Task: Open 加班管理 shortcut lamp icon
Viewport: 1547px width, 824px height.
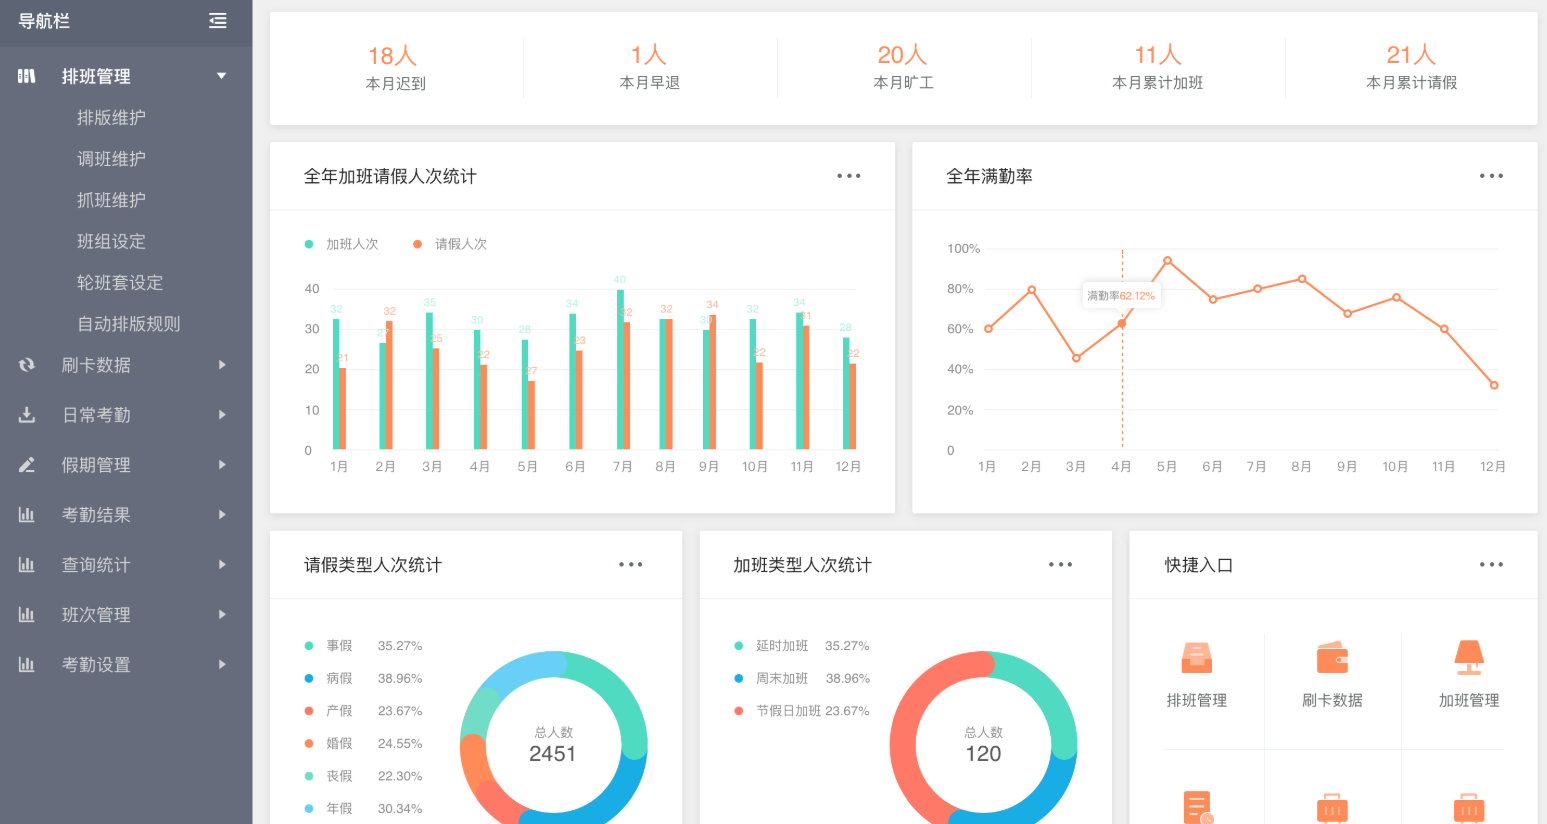Action: pyautogui.click(x=1469, y=658)
